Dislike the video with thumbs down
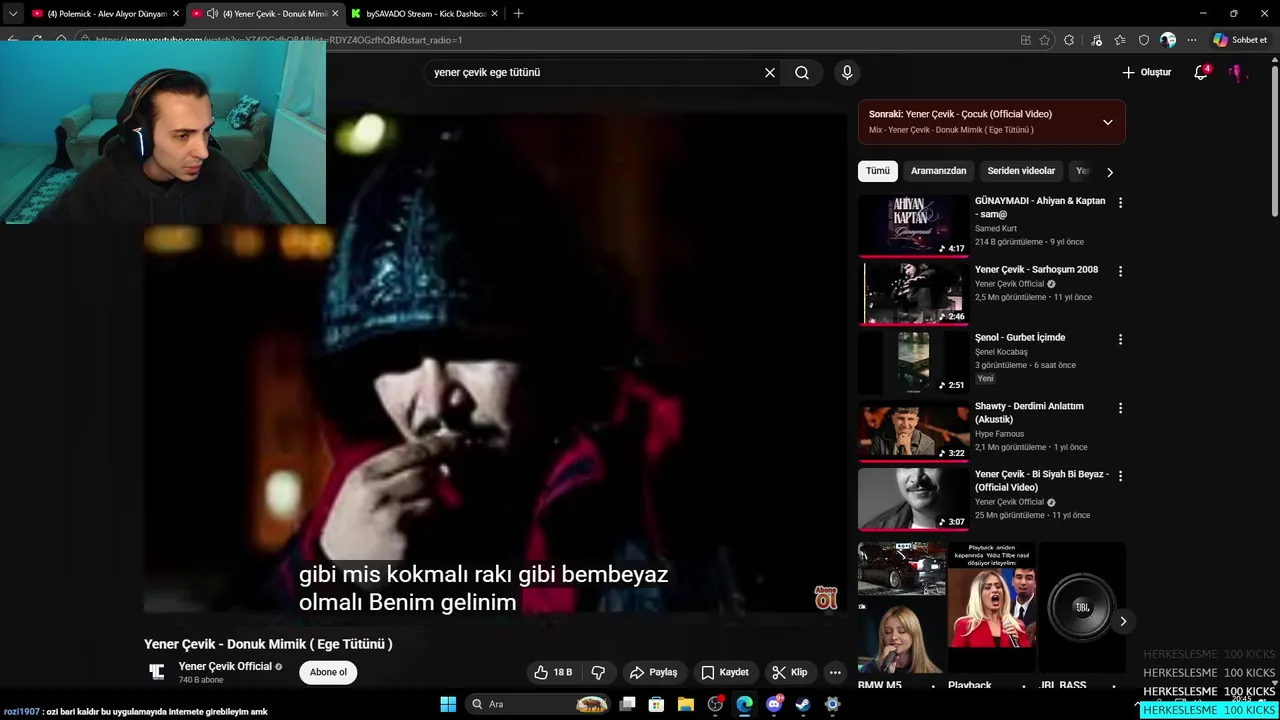The image size is (1280, 720). click(598, 672)
